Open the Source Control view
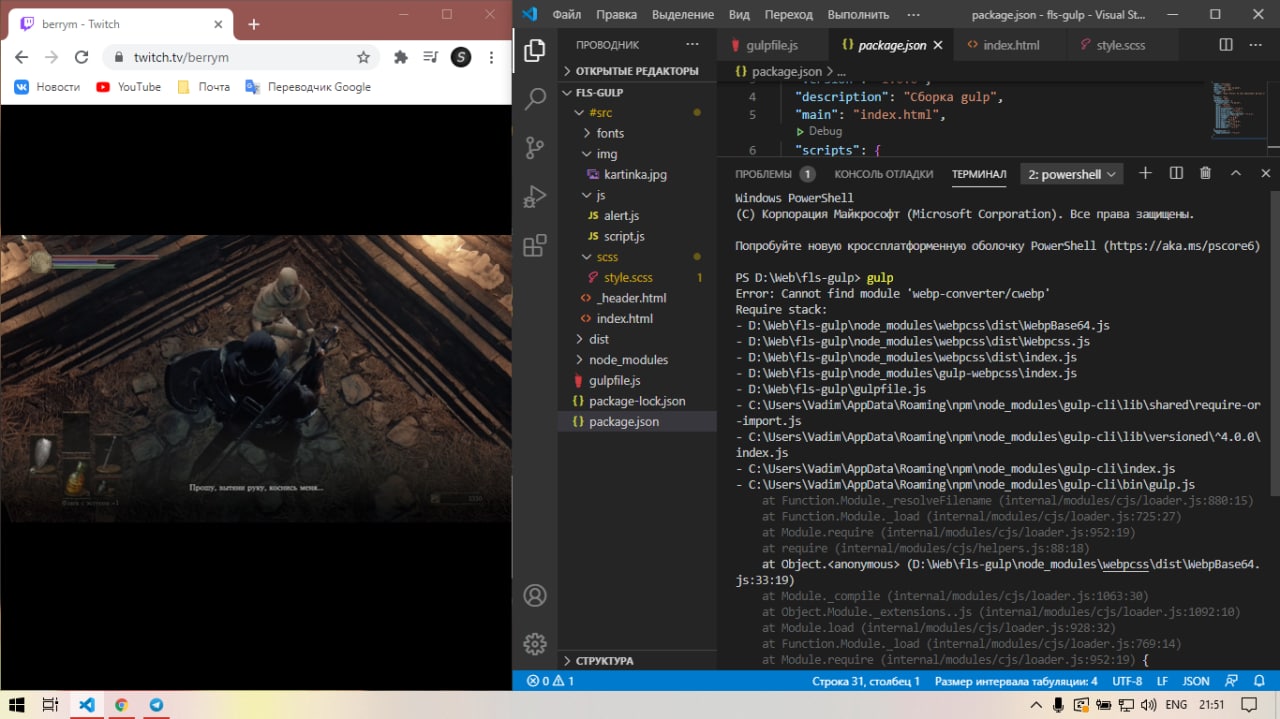Viewport: 1280px width, 719px height. point(535,147)
